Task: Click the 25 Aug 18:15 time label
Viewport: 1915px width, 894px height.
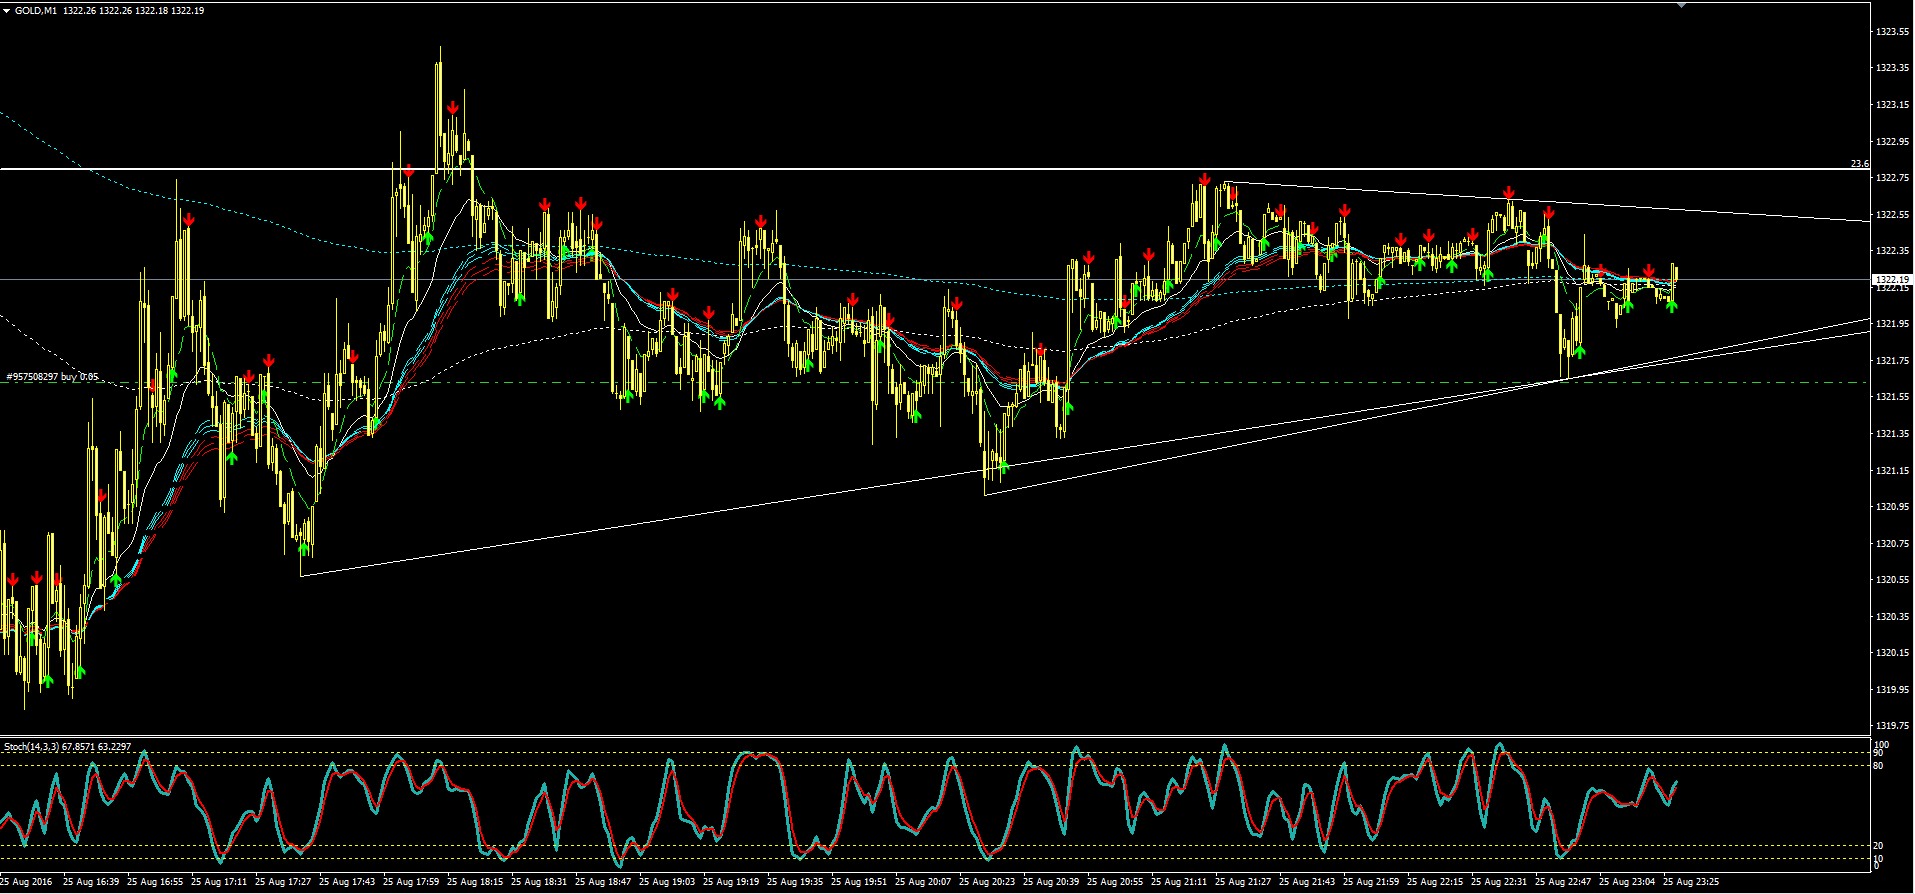Action: click(x=475, y=882)
